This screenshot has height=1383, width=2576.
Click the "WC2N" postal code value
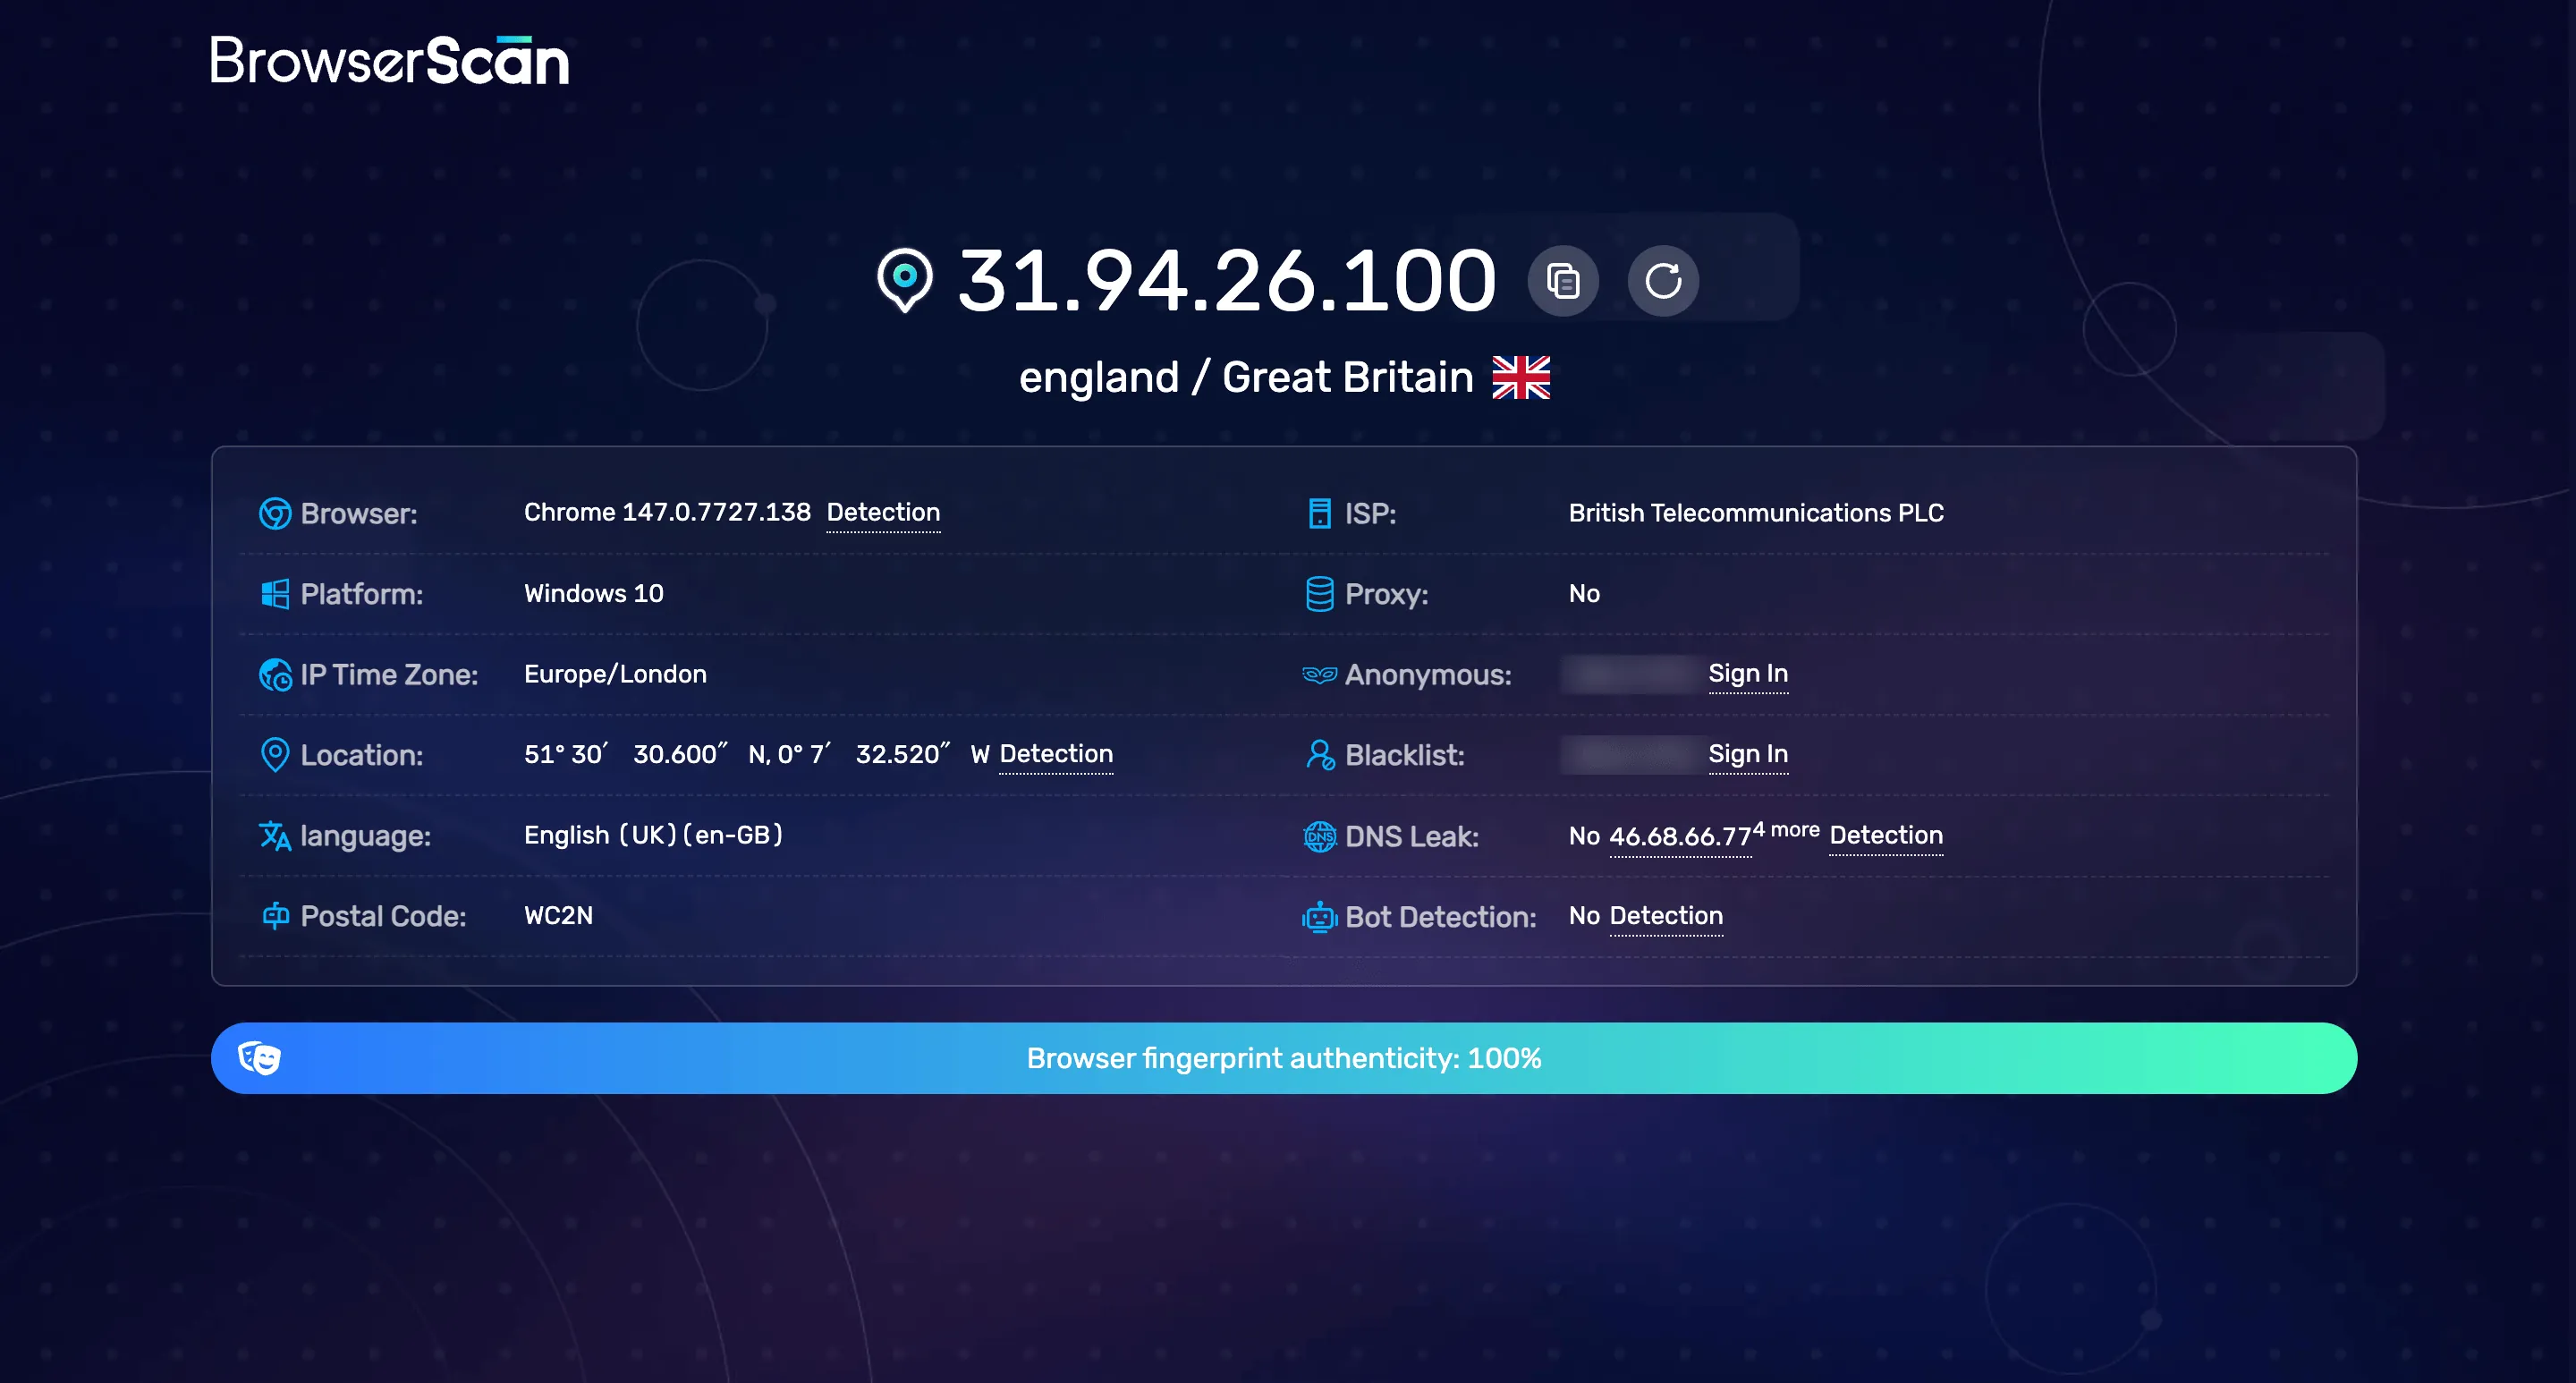click(558, 916)
